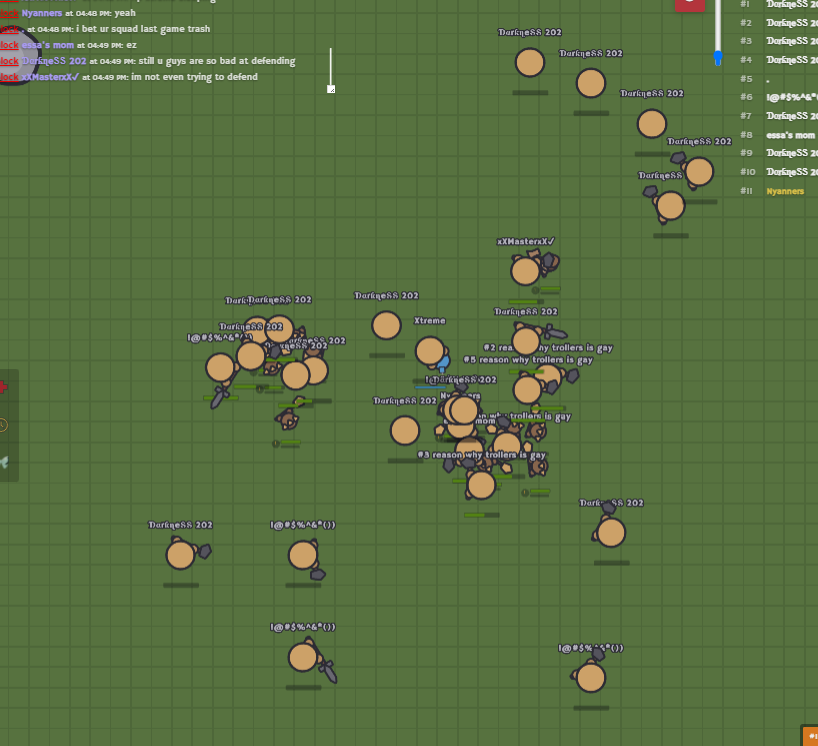Select the player labeled Xtreme
The image size is (818, 746).
click(x=430, y=350)
